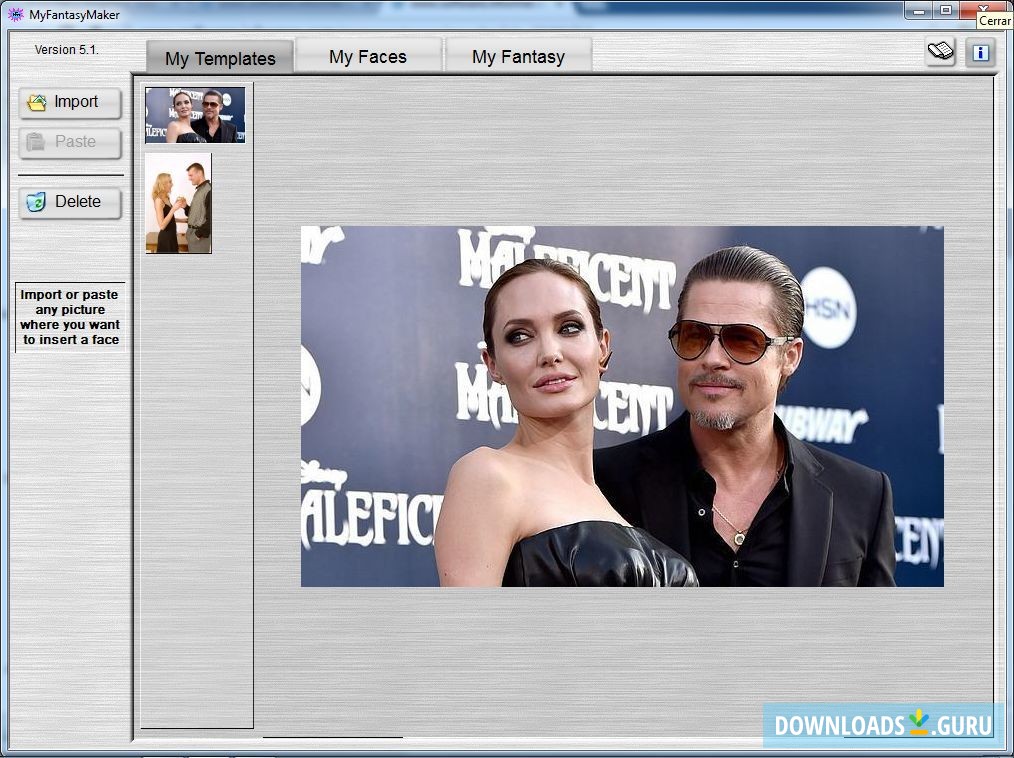The height and width of the screenshot is (758, 1014).
Task: Click the Import folder button
Action: point(70,102)
